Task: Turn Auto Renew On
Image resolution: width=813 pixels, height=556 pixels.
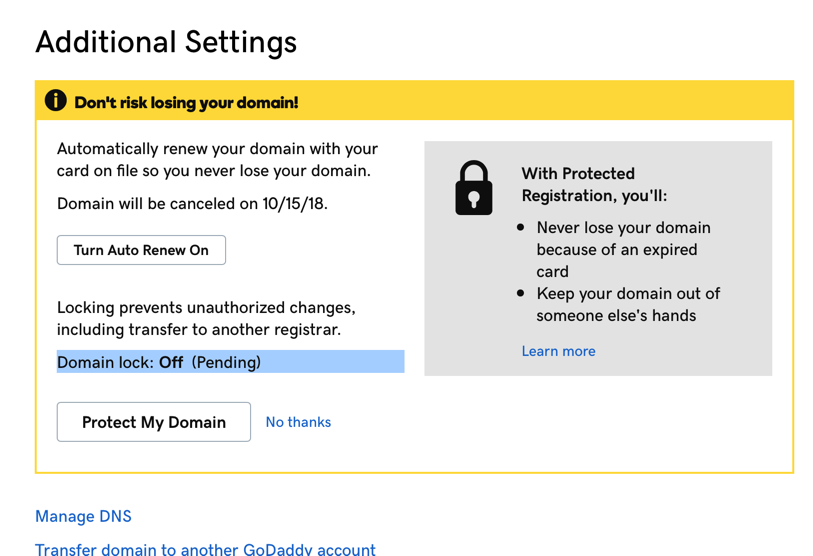Action: pyautogui.click(x=141, y=250)
